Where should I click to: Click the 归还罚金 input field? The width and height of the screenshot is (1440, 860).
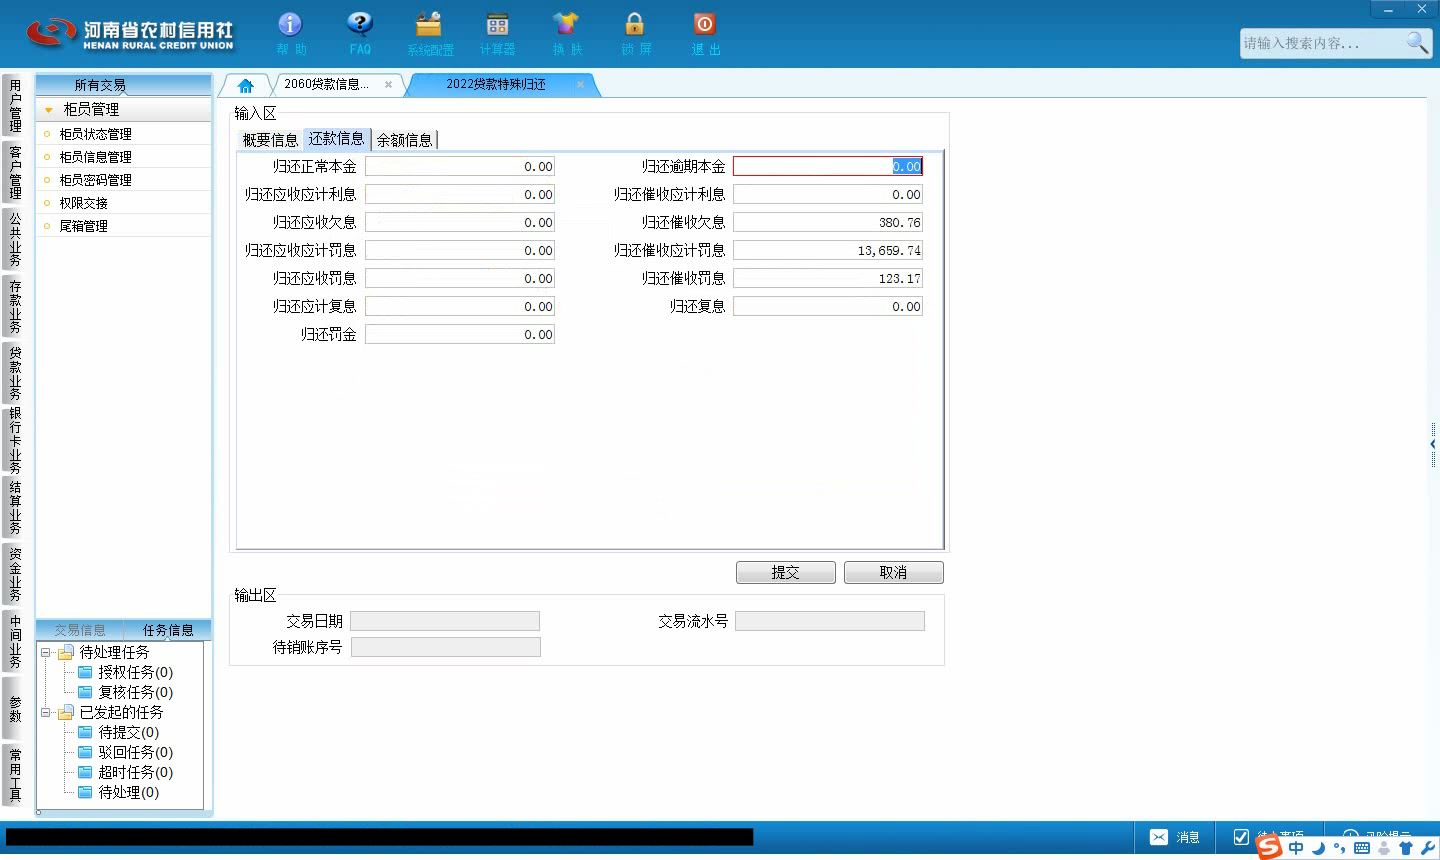[460, 335]
